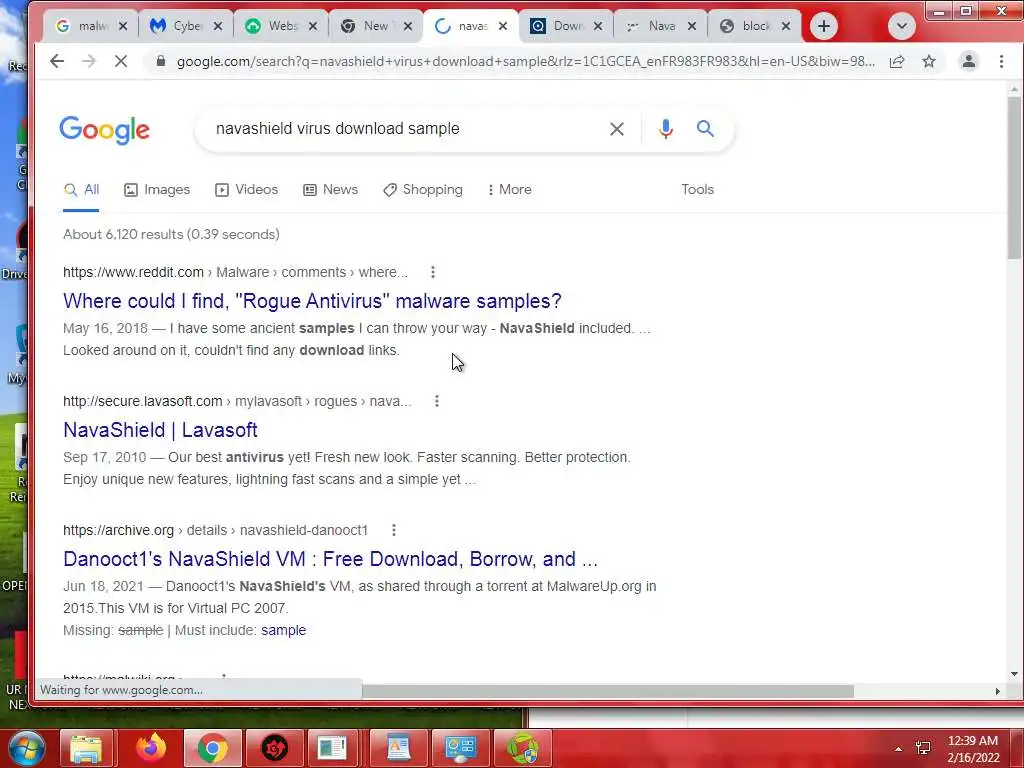1024x768 pixels.
Task: Open 'Where could I find, Rogue Antivirus' result
Action: [312, 301]
